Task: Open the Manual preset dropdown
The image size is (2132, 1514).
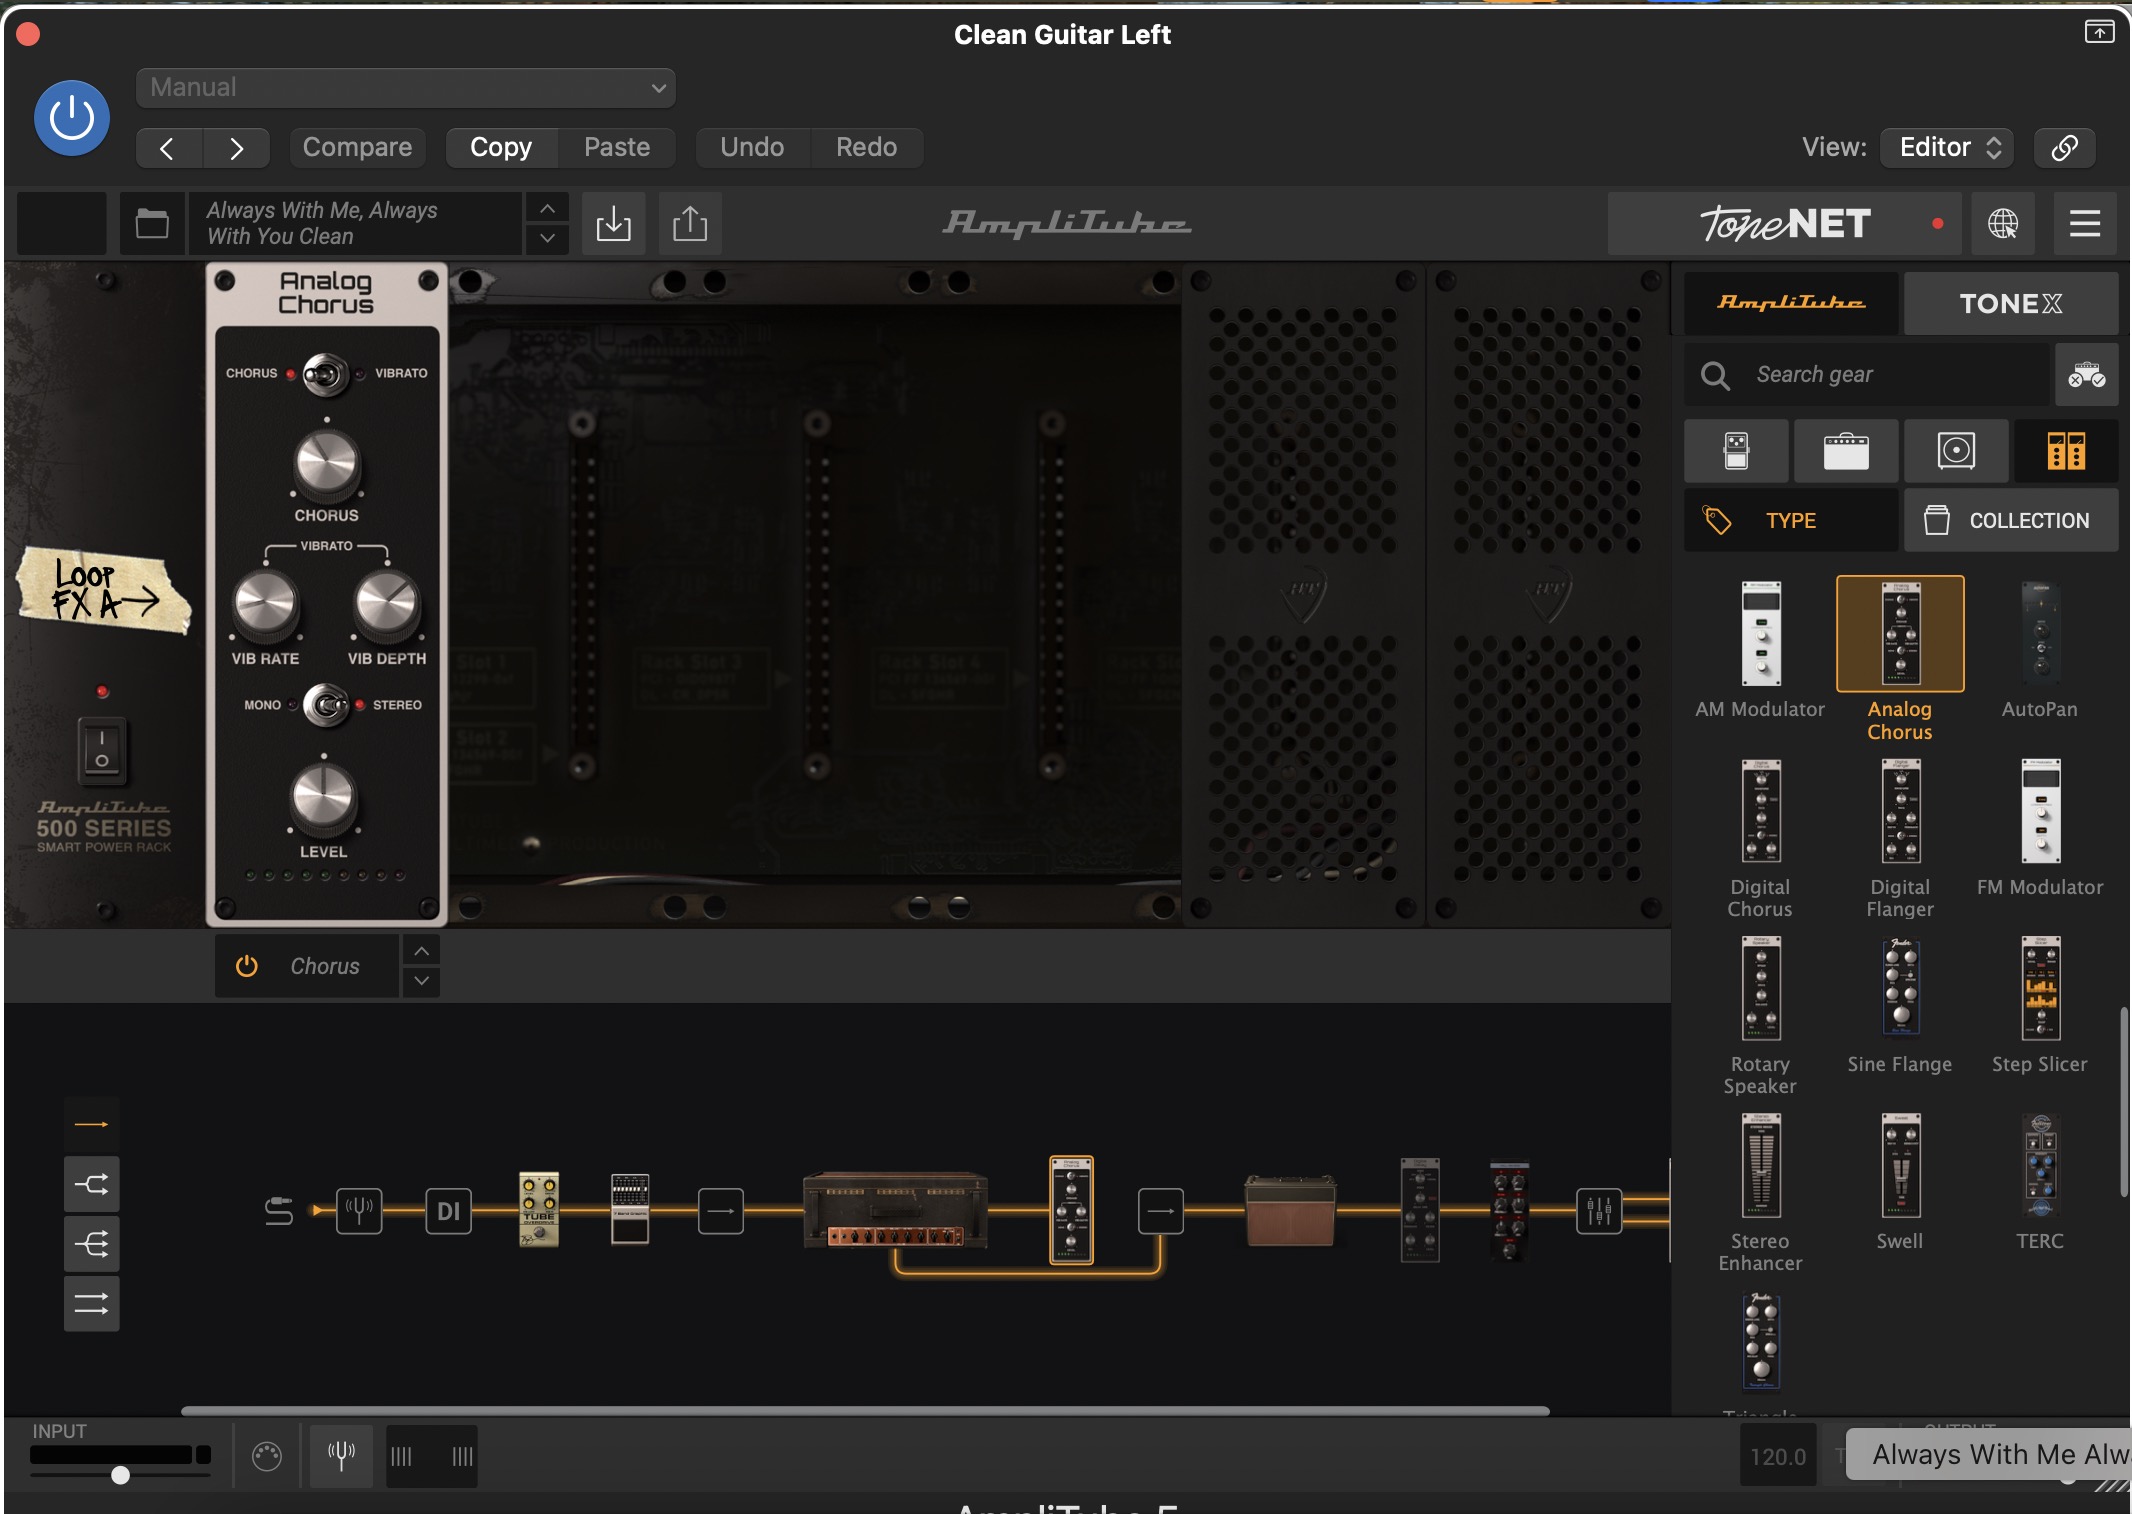Action: point(405,87)
